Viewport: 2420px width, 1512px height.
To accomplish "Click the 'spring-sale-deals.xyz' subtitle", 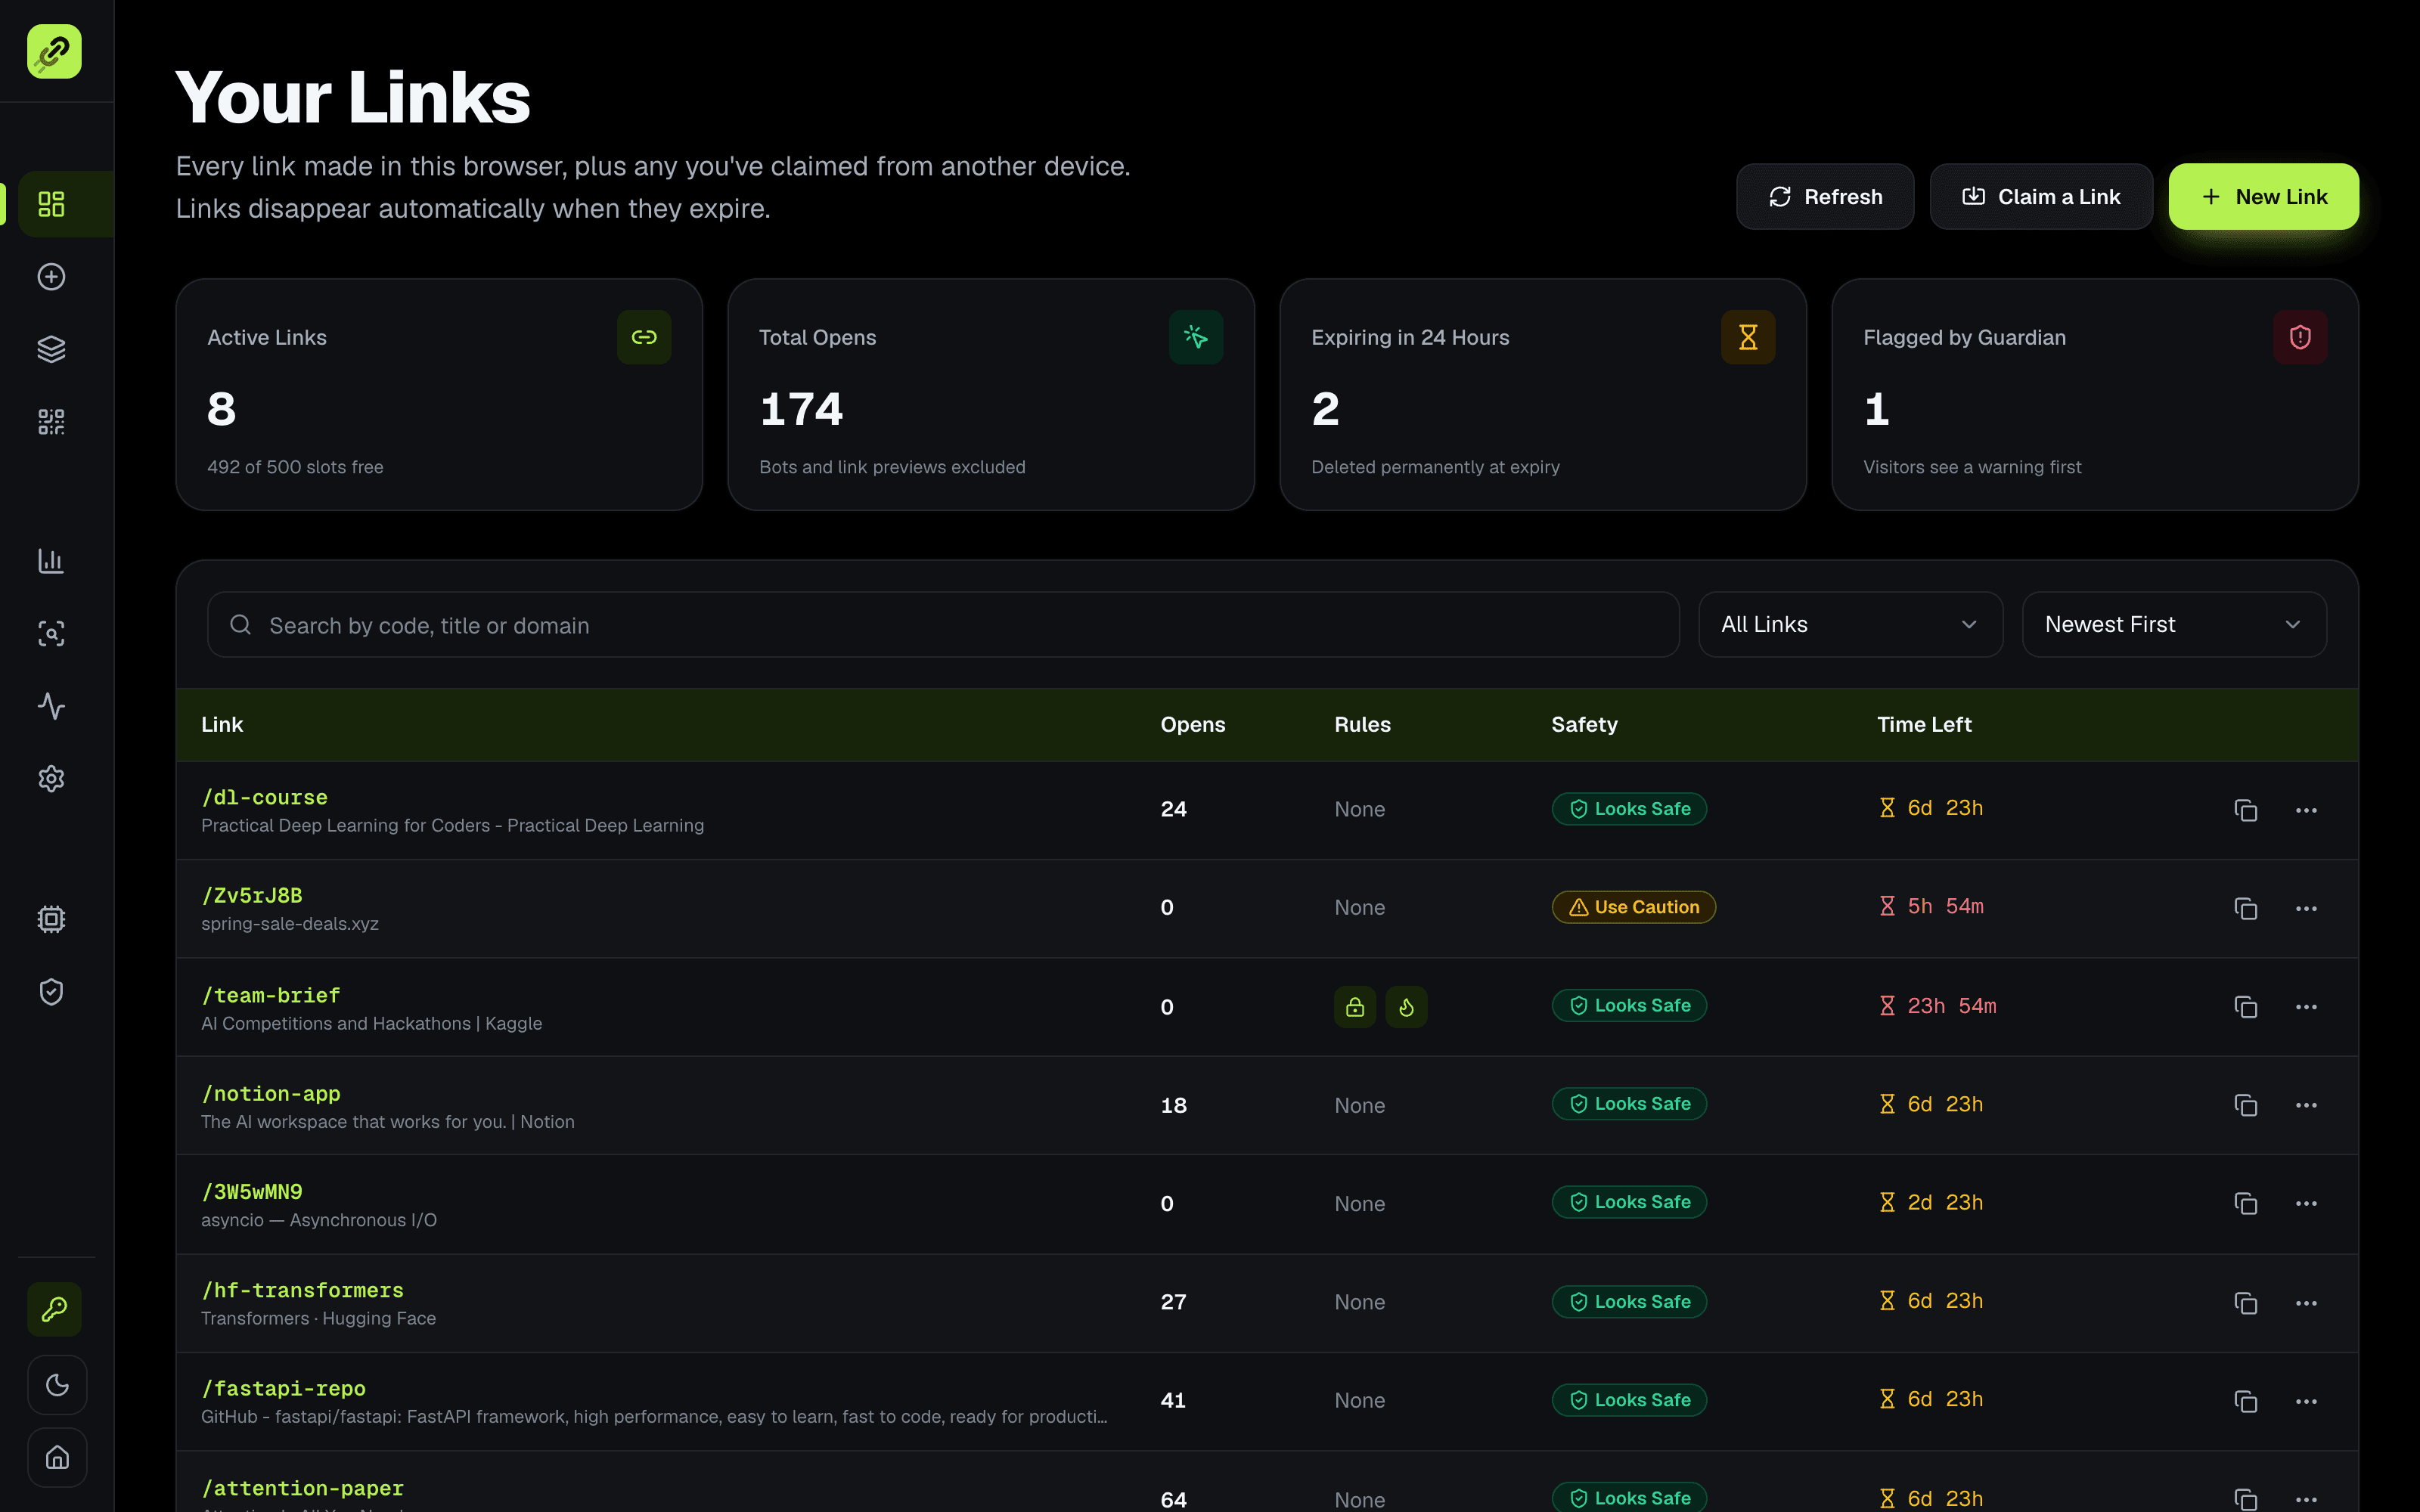I will (290, 924).
